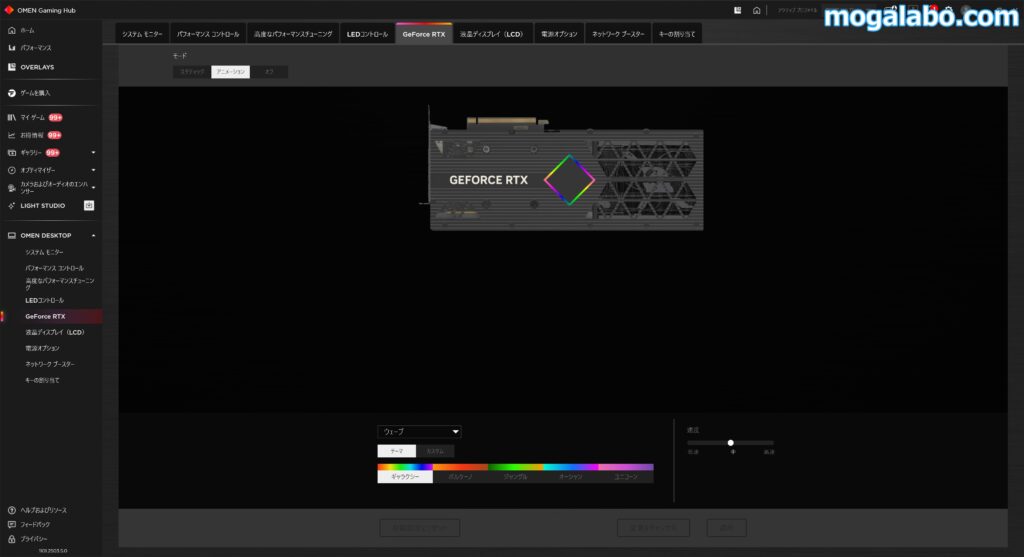
Task: Select the ギャラクシー (Galaxy) theme label
Action: tap(405, 477)
